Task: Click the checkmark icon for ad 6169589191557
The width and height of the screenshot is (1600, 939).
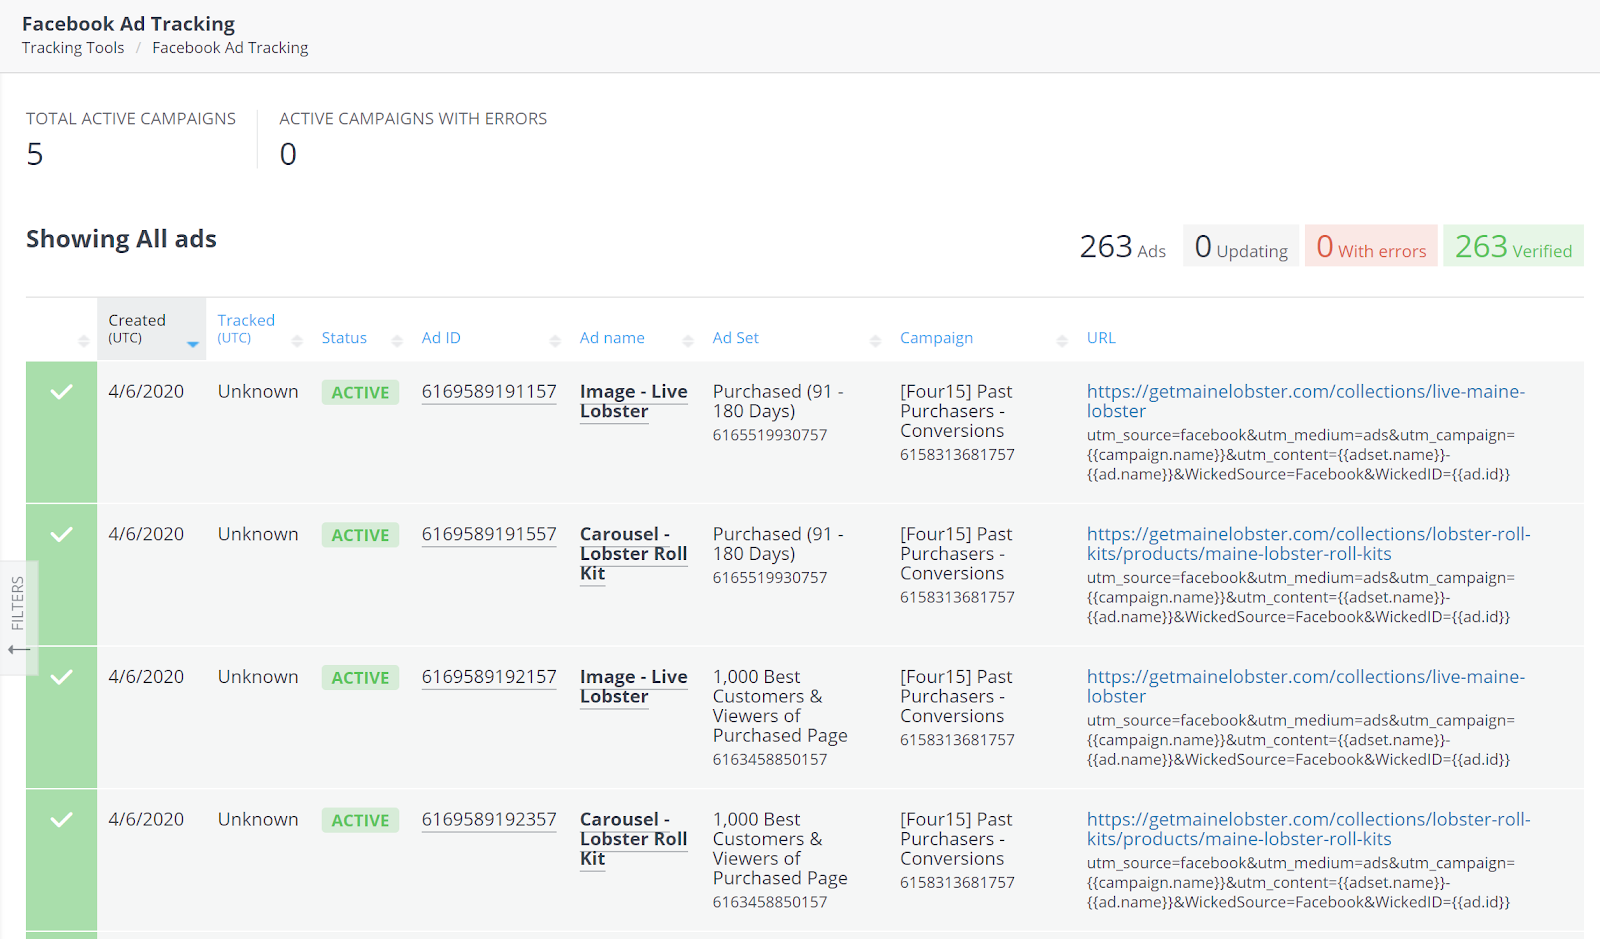Action: [x=61, y=535]
